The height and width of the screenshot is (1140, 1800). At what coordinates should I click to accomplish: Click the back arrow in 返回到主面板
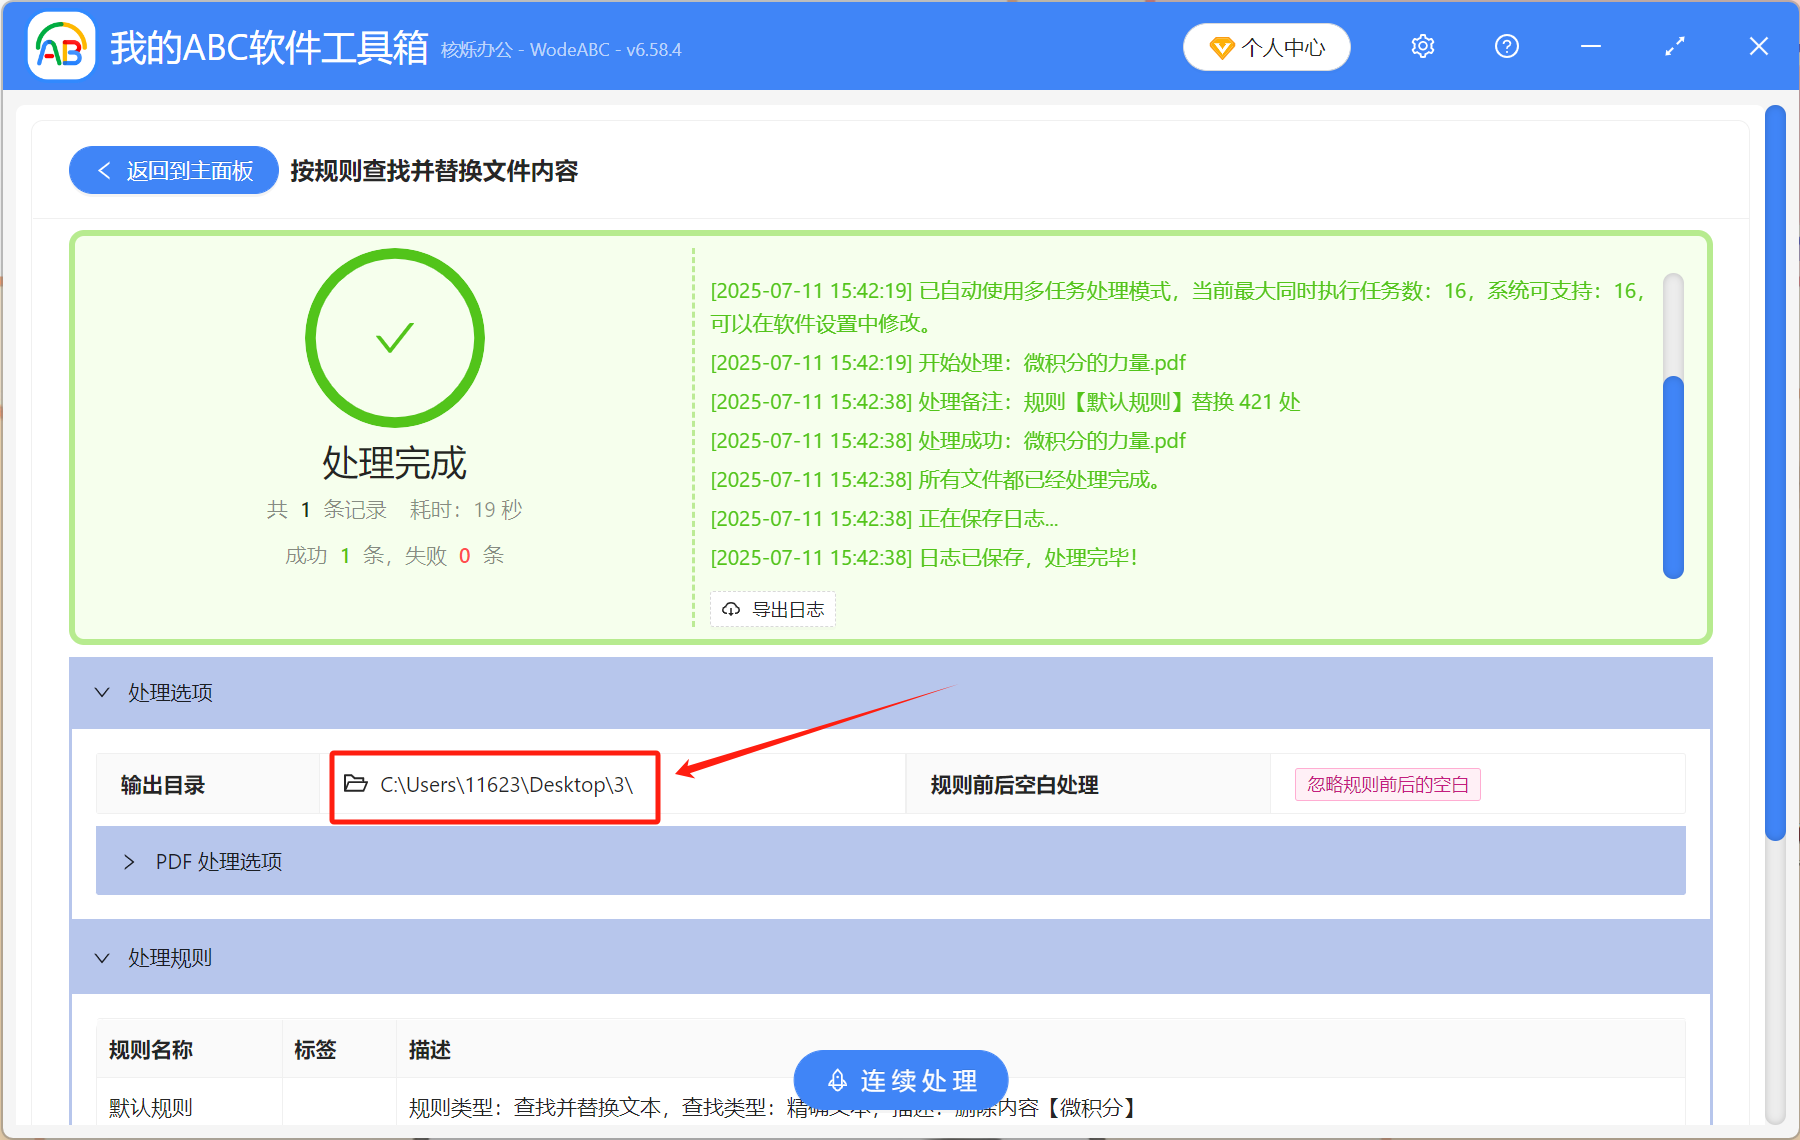coord(104,170)
